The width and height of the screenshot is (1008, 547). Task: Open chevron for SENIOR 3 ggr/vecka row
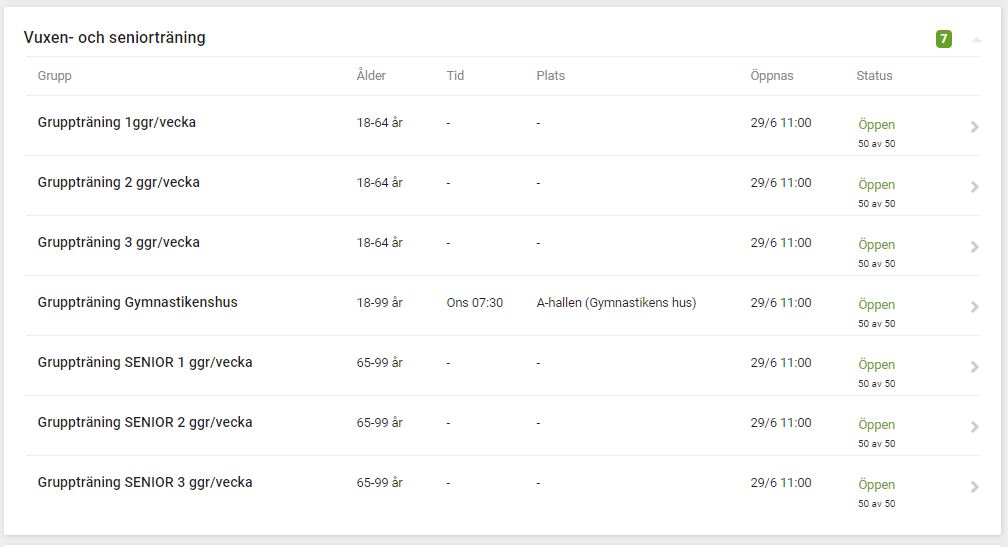coord(975,487)
